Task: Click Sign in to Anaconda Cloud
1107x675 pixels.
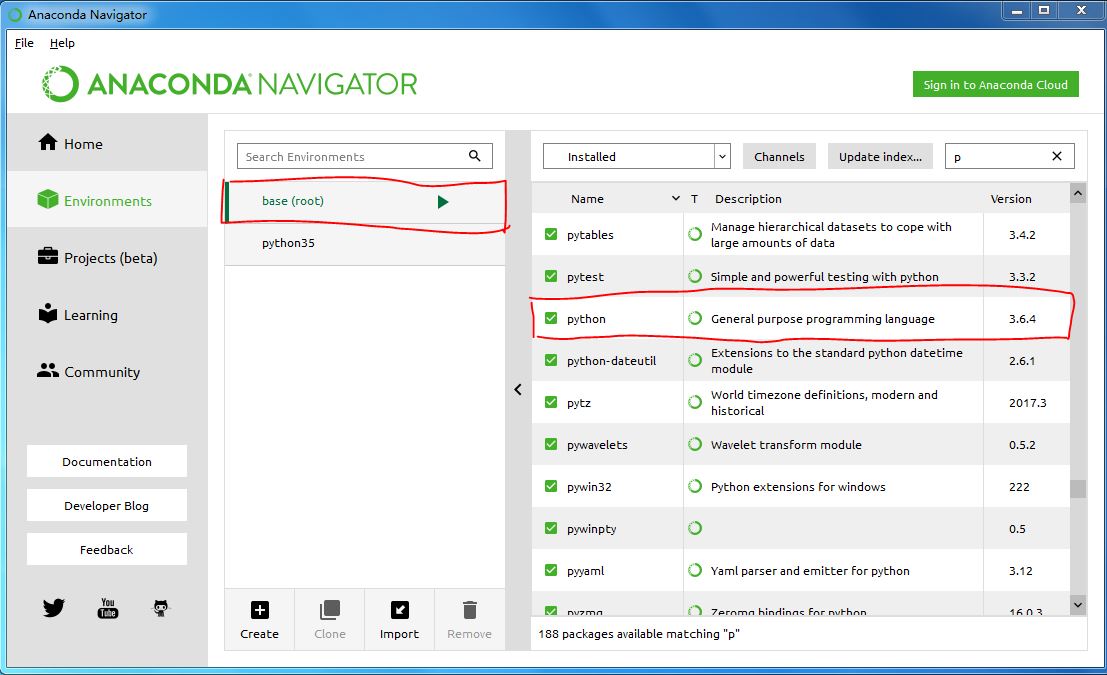Action: [x=995, y=84]
